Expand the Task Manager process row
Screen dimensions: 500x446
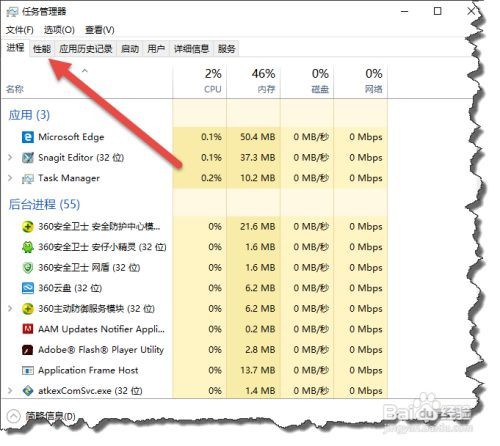(x=10, y=178)
